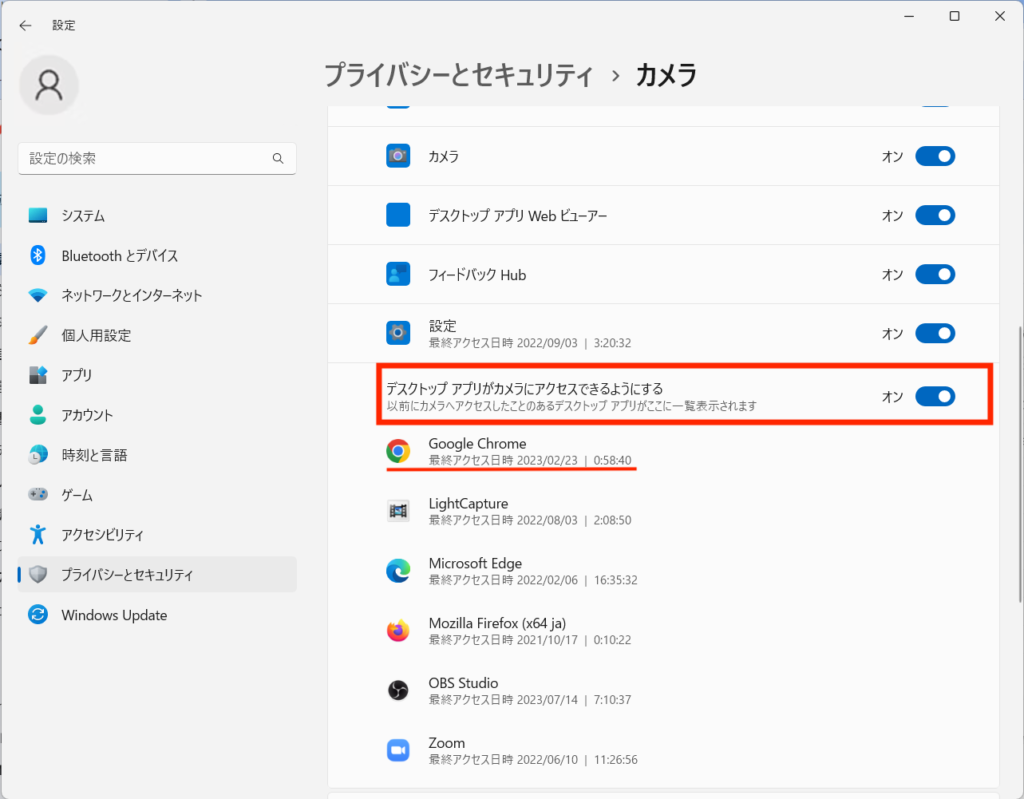
Task: Turn off desktop apps camera access toggle
Action: 935,397
